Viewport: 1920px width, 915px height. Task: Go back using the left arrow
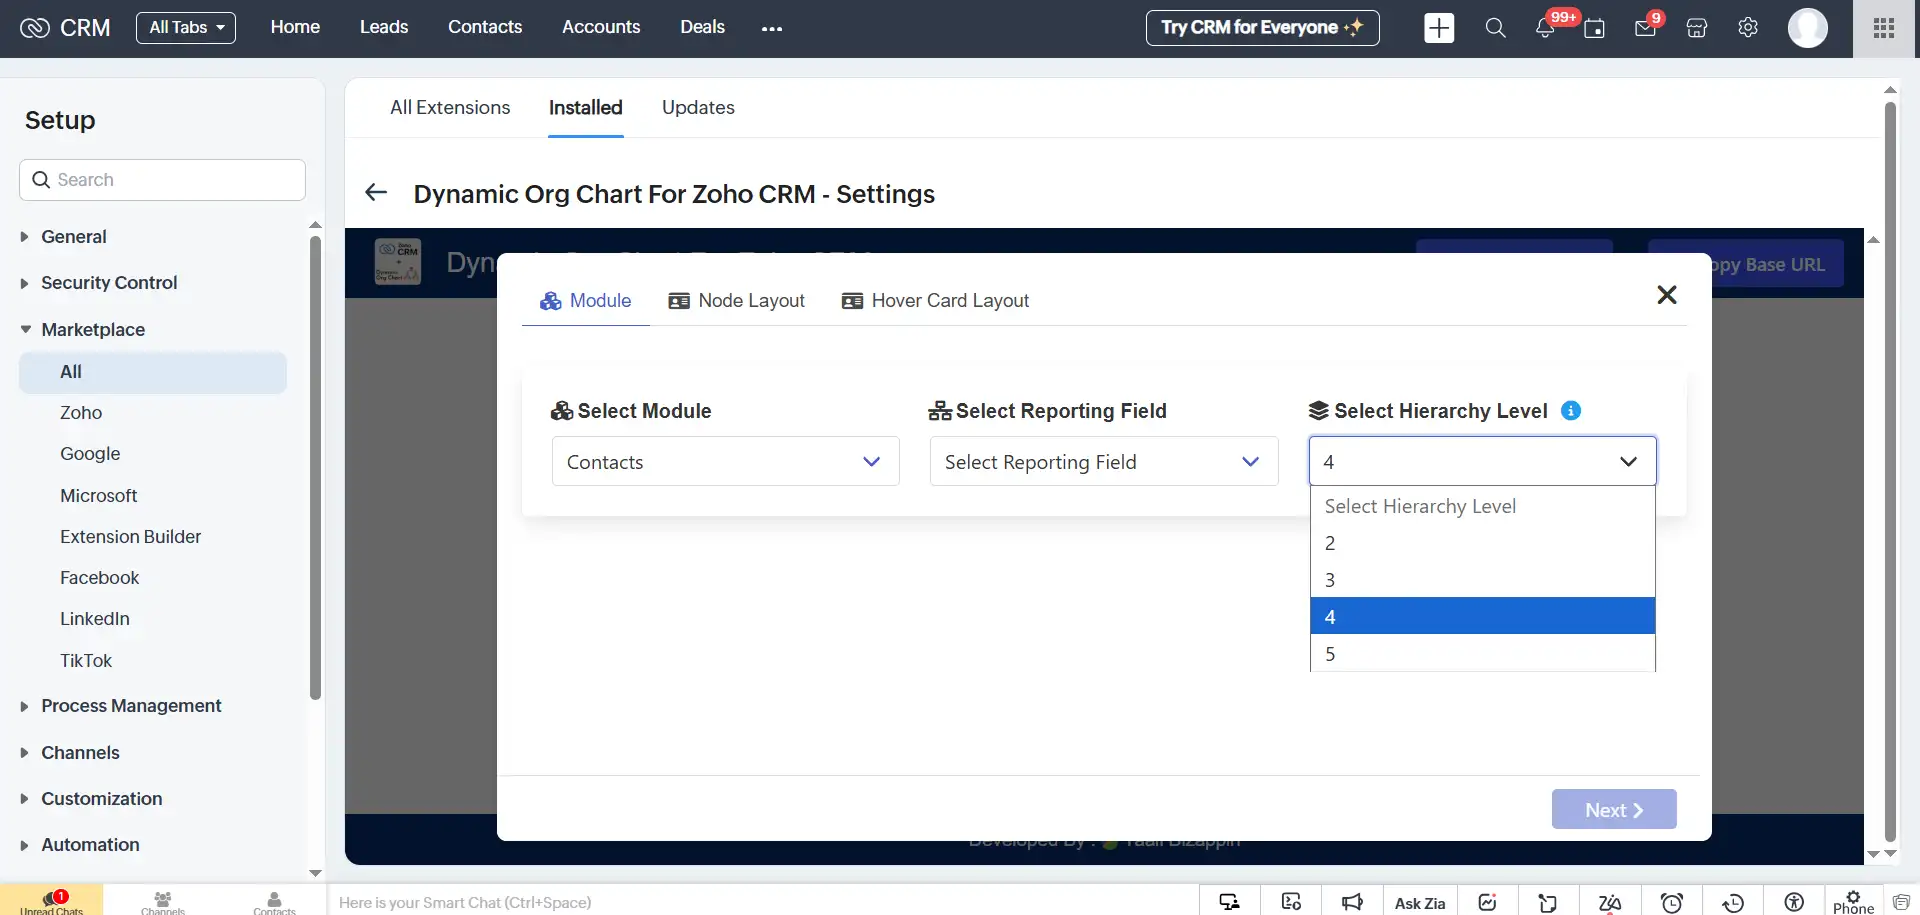coord(376,193)
